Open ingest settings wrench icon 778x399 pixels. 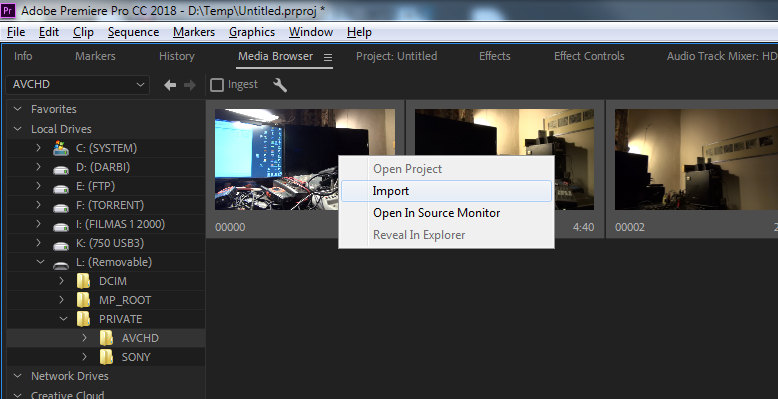[x=280, y=85]
